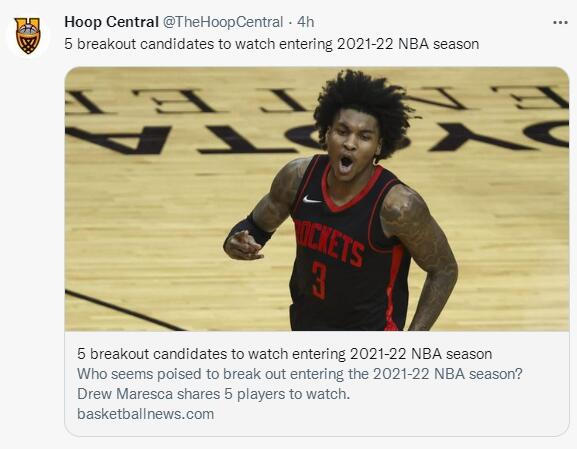Screen dimensions: 577x449
Task: Click the Rockets jersey number 3 in the photo
Action: point(319,280)
